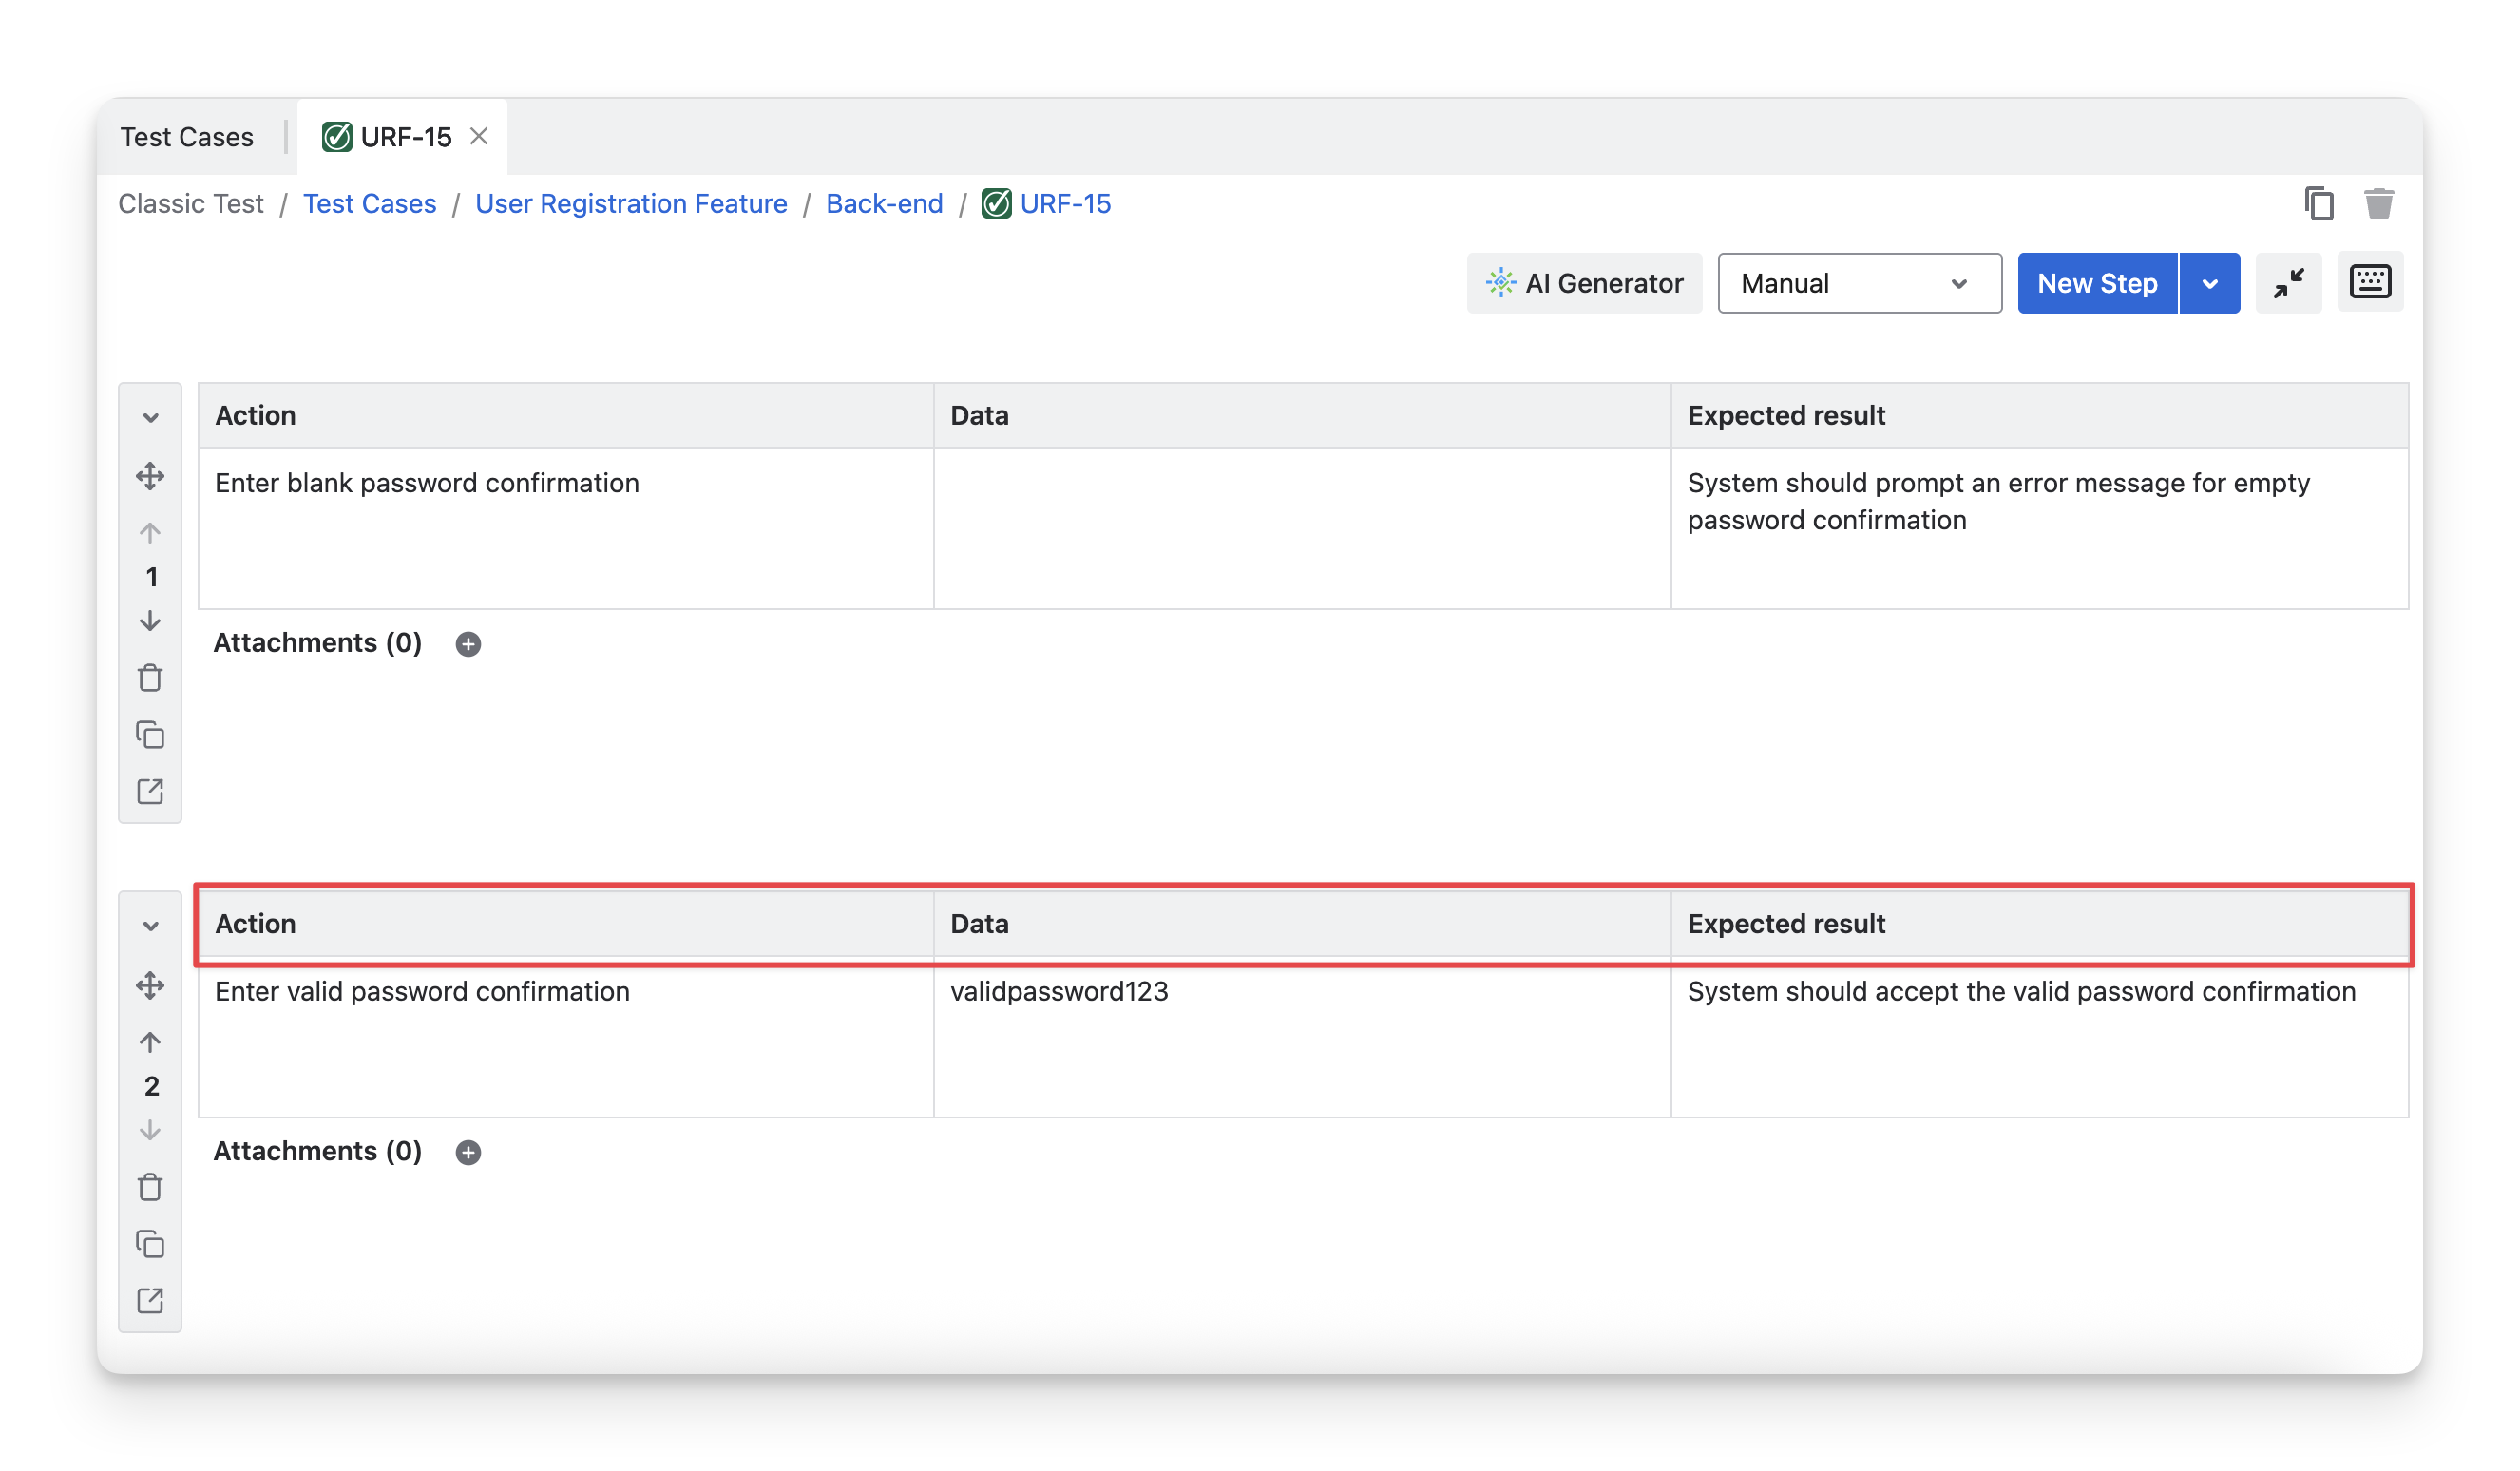Move step 1 down with arrow
This screenshot has height=1471, width=2520.
(150, 621)
